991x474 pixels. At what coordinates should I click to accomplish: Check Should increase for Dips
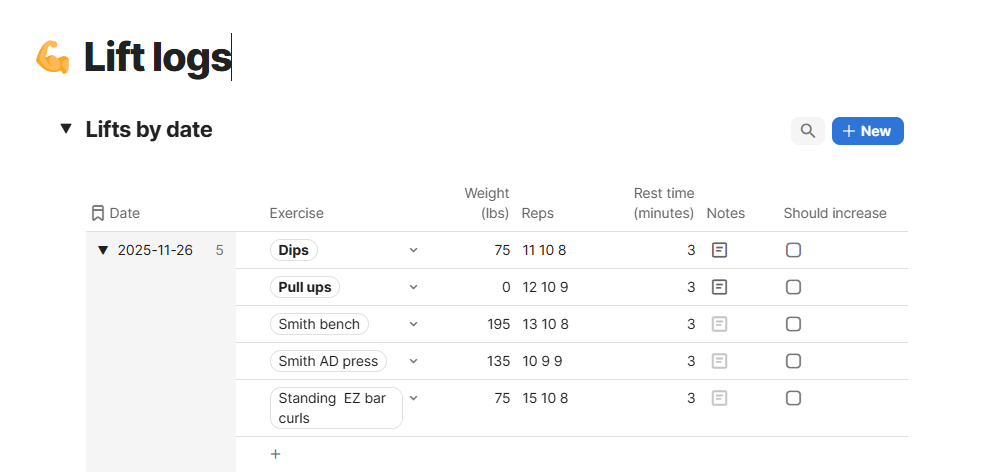point(793,250)
